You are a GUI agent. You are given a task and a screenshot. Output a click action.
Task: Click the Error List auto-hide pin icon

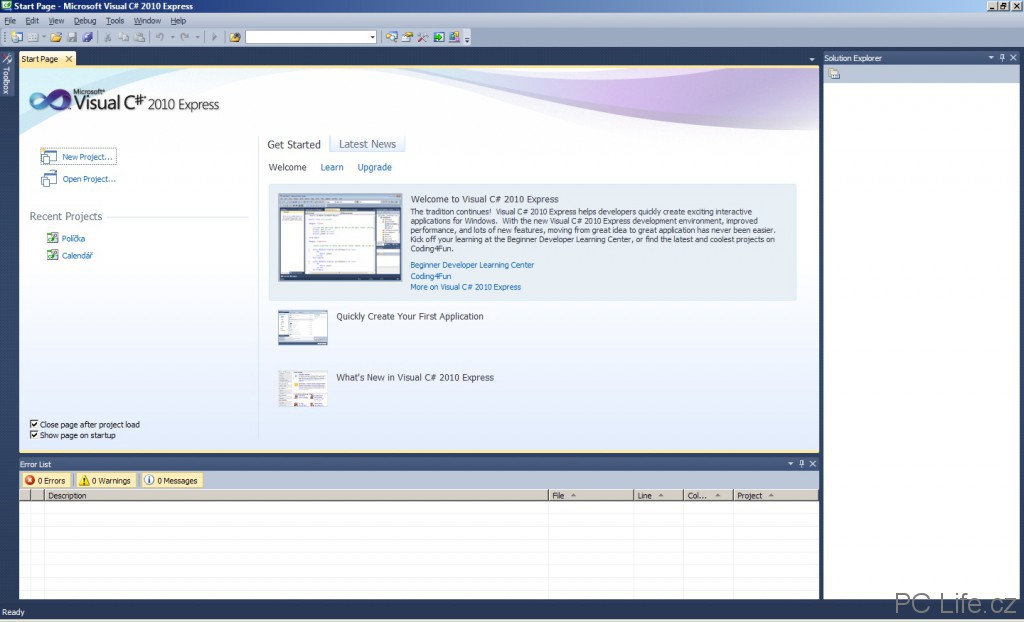(x=801, y=464)
